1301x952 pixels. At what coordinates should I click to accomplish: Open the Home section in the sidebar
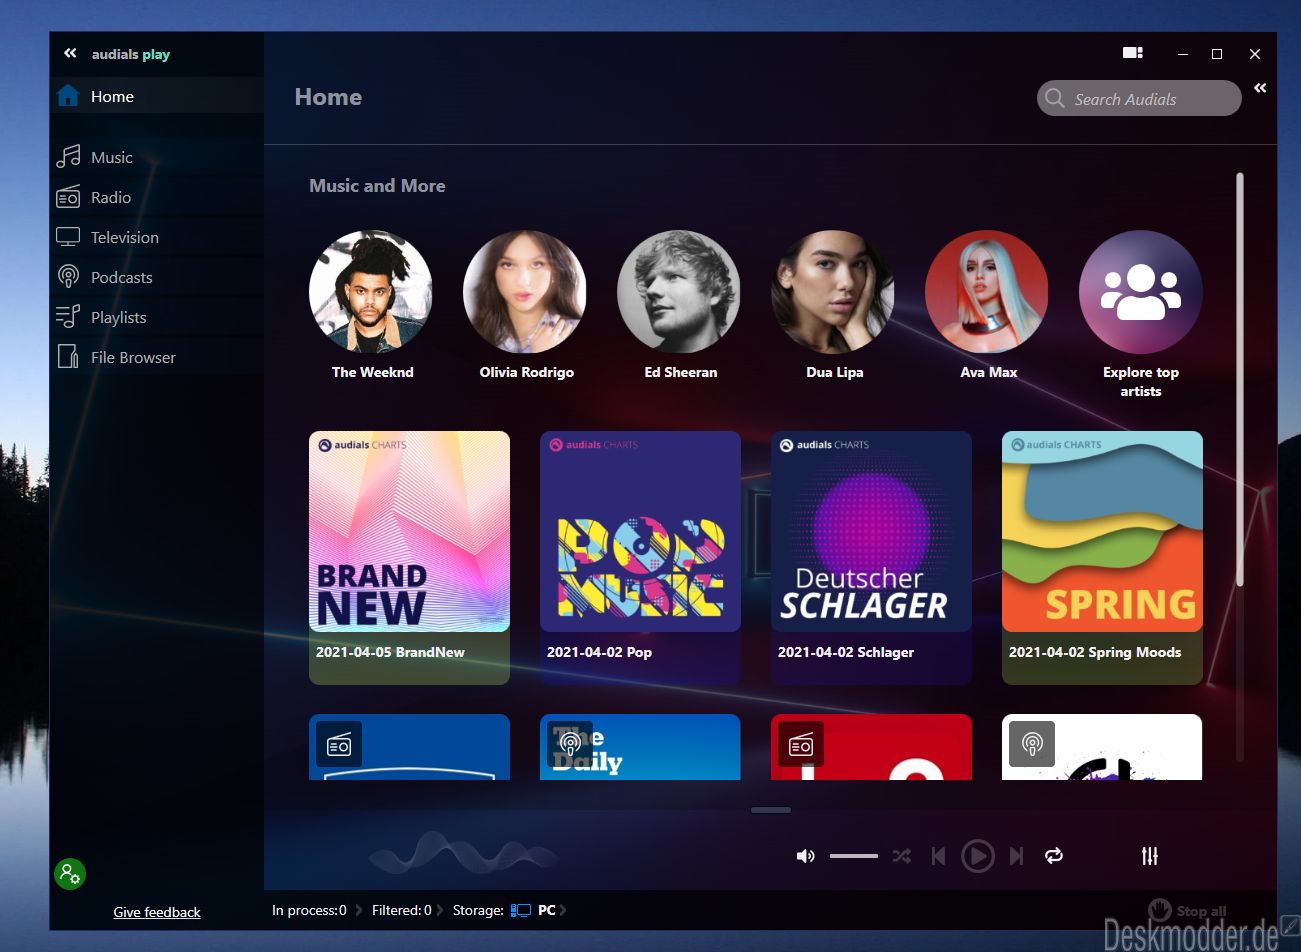157,96
